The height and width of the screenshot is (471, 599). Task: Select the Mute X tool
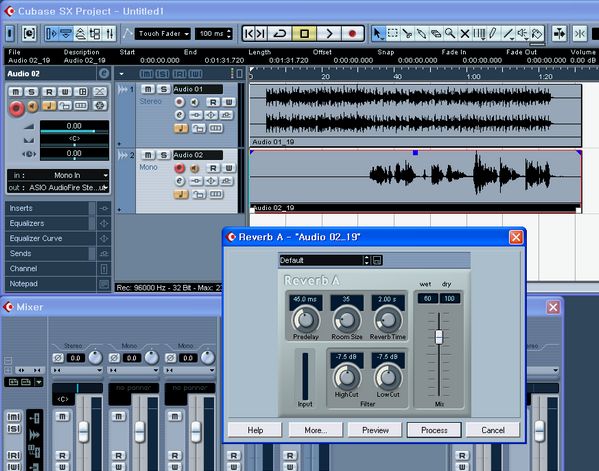tap(465, 34)
